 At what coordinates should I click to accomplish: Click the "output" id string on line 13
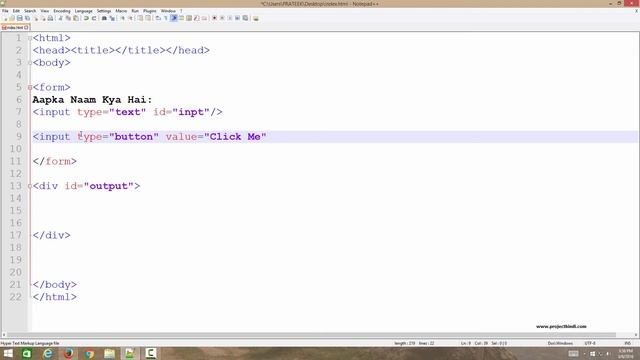point(109,186)
